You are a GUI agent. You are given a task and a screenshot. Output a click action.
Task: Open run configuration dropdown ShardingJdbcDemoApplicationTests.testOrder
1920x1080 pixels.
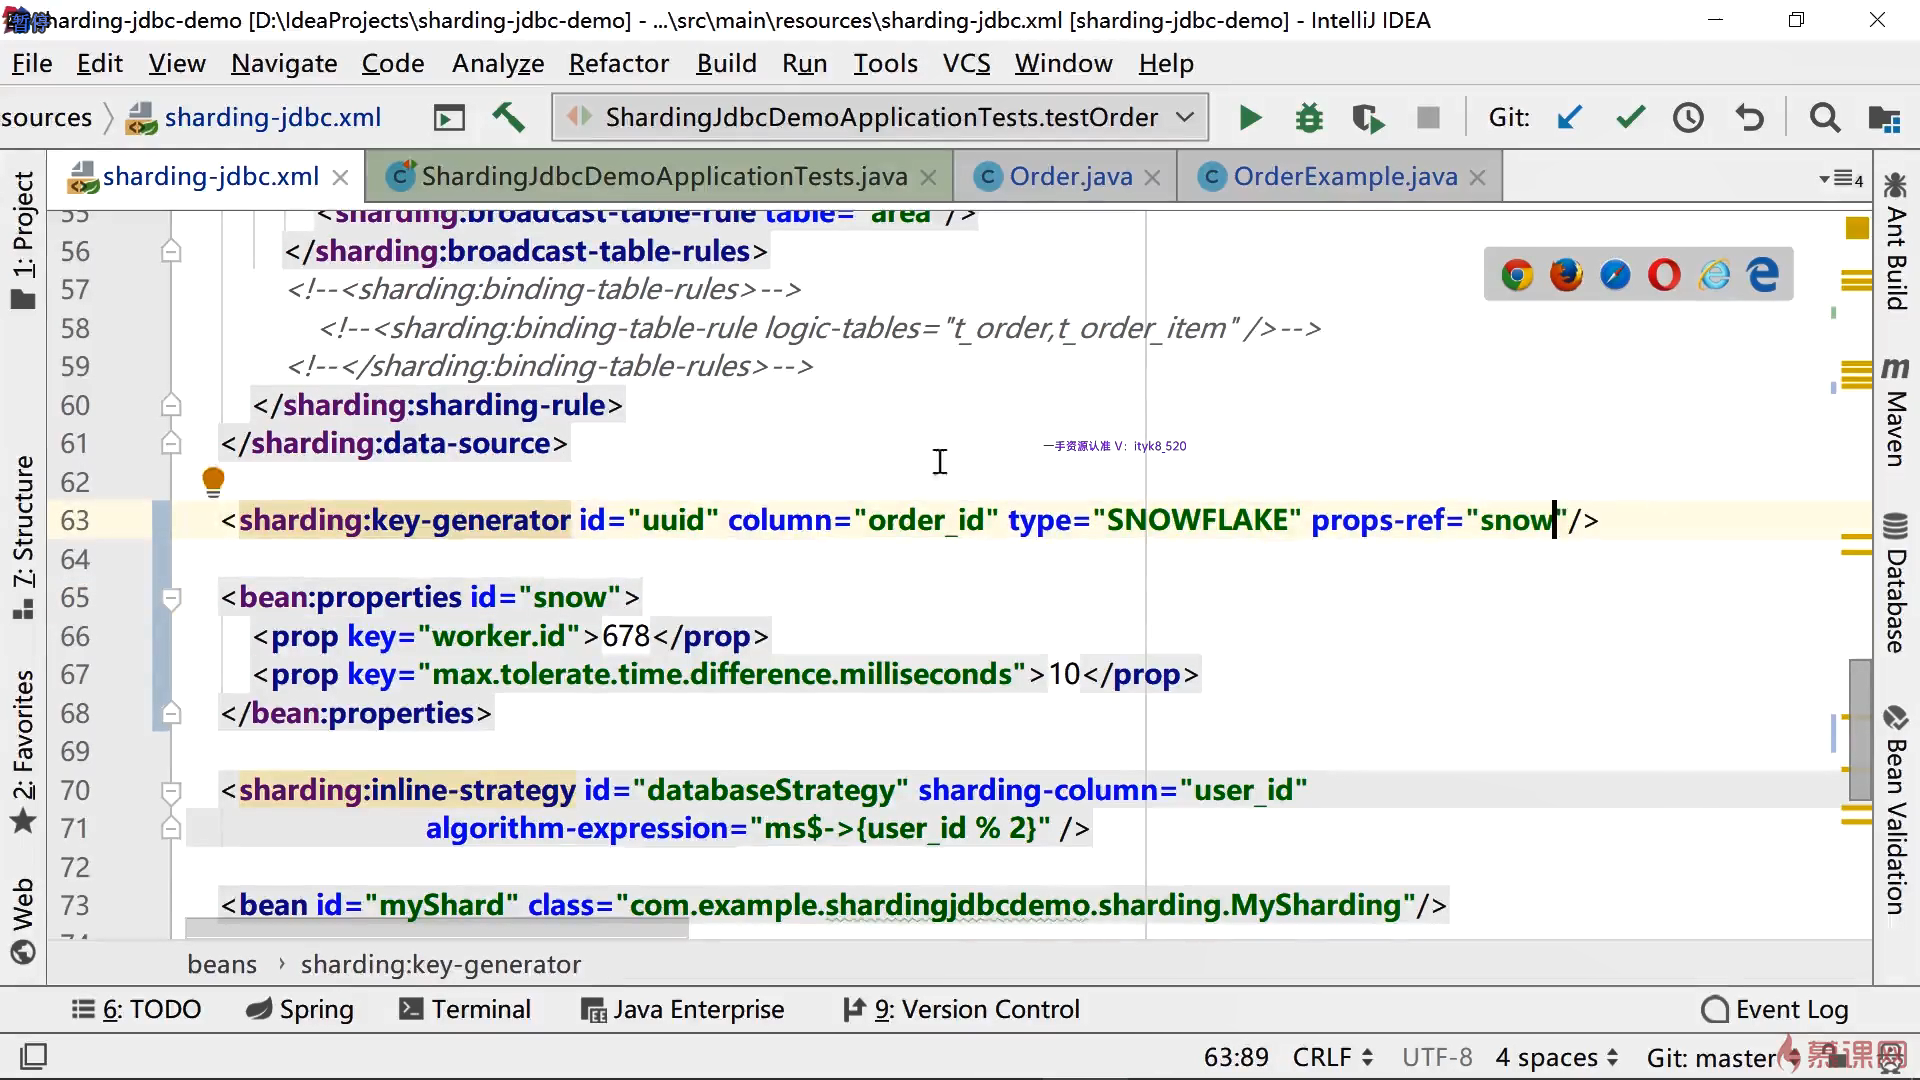click(880, 118)
